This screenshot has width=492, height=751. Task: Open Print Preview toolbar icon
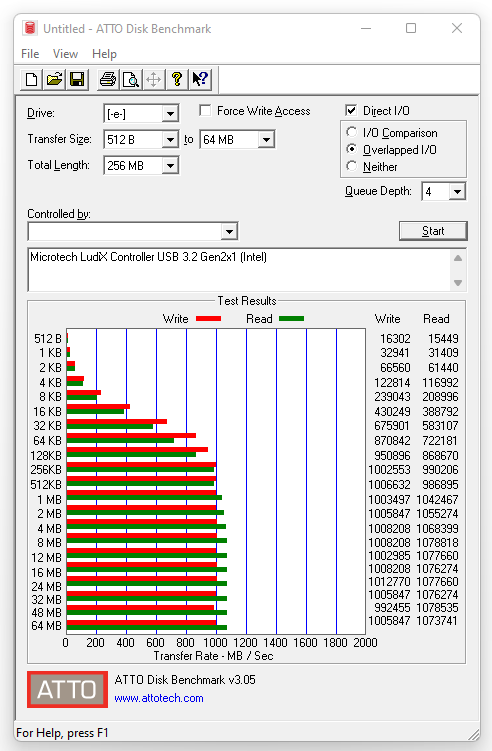pyautogui.click(x=130, y=79)
